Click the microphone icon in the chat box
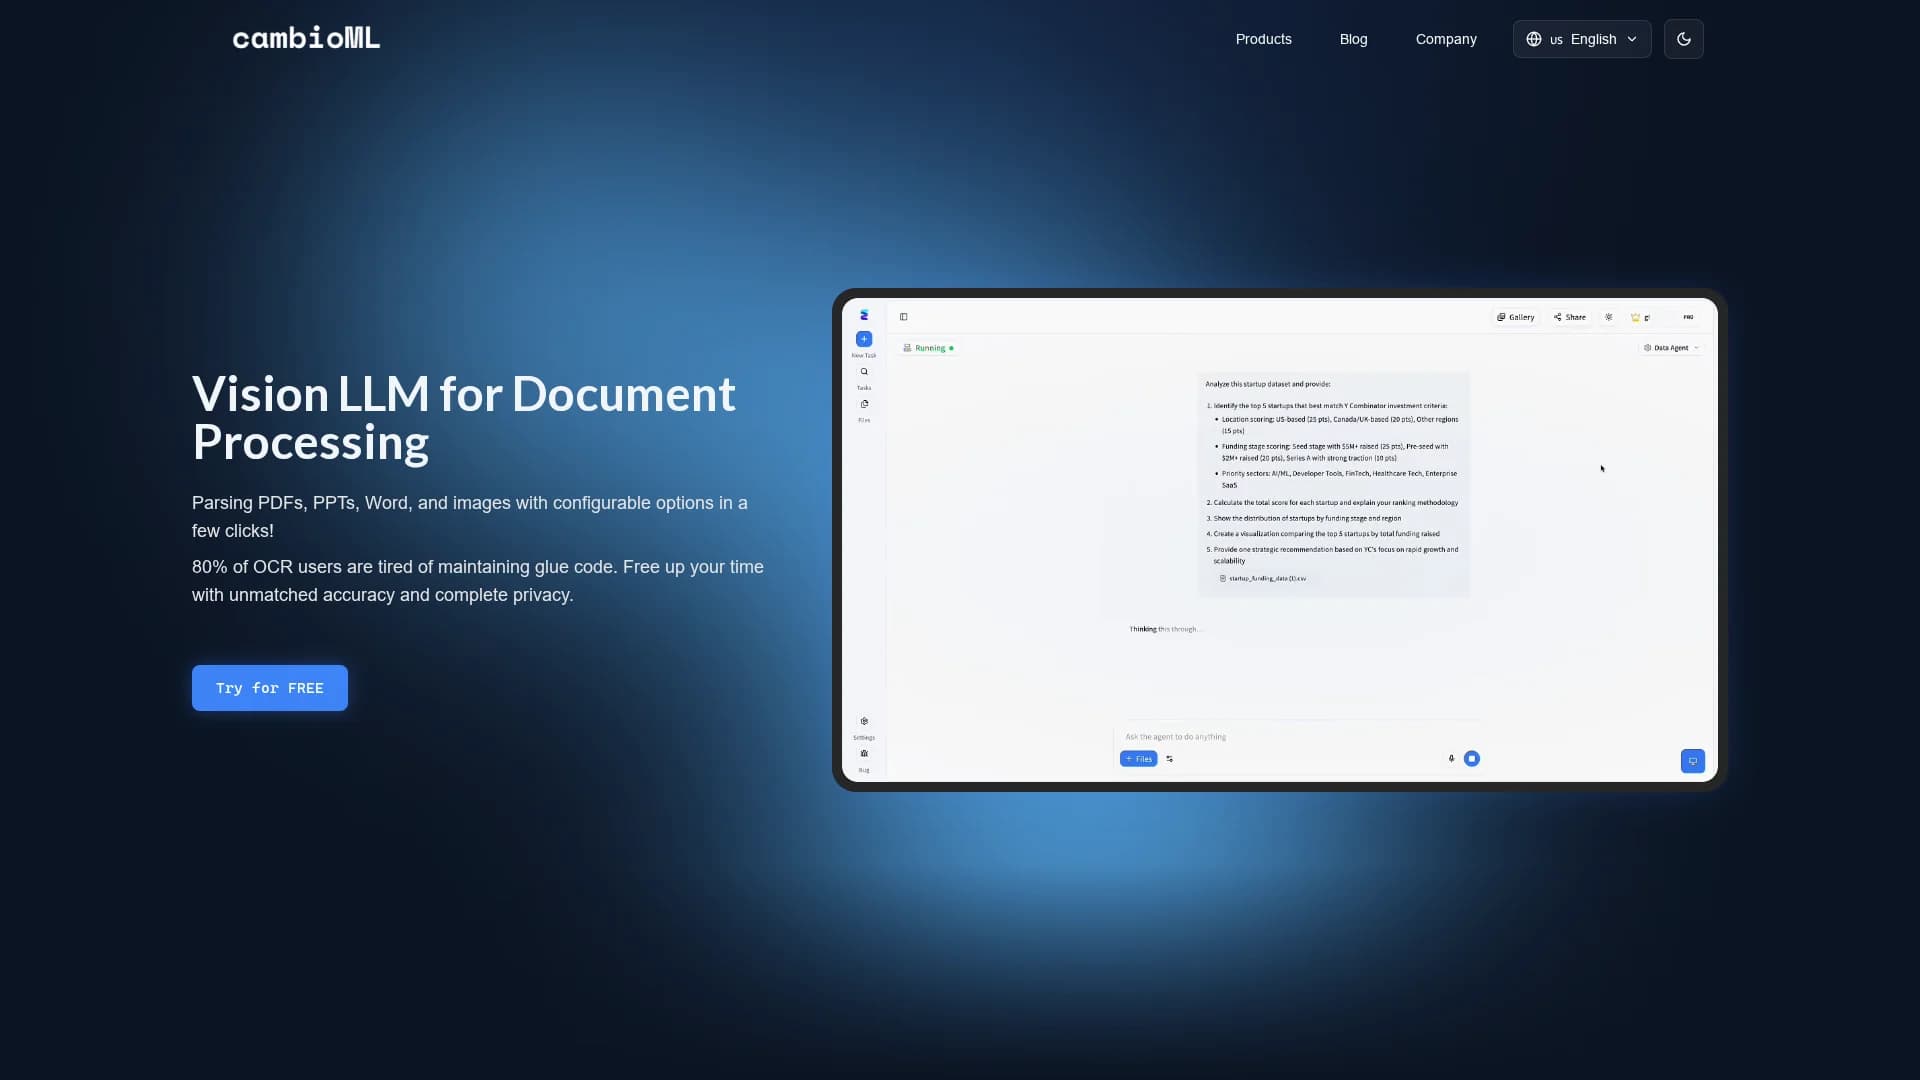 (1451, 759)
